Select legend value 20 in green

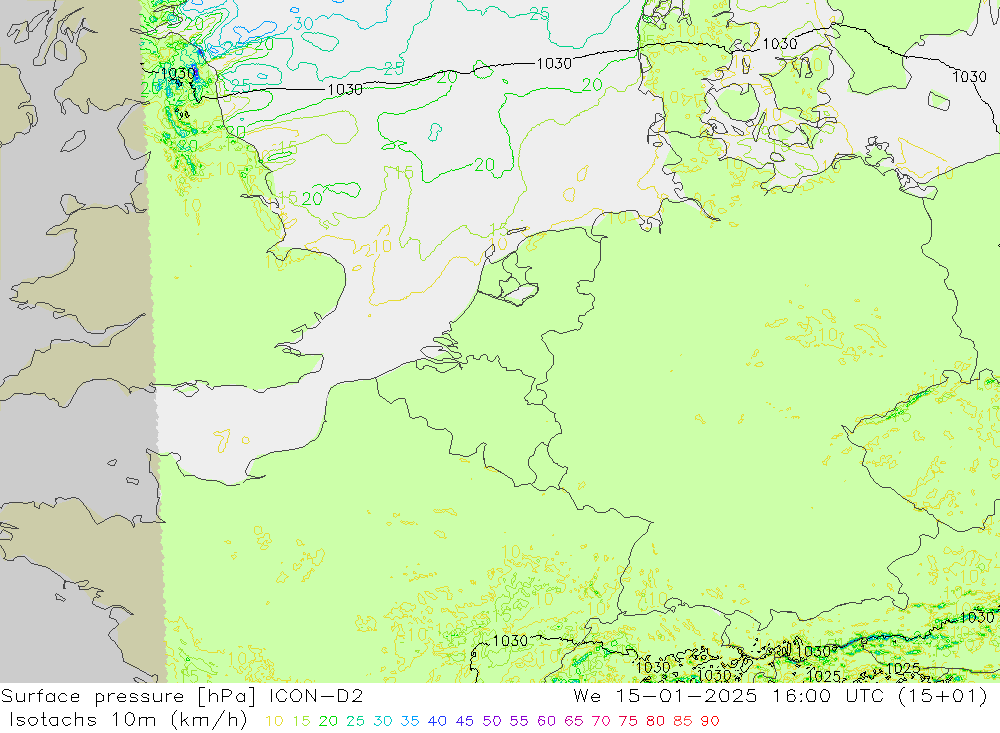coord(328,721)
